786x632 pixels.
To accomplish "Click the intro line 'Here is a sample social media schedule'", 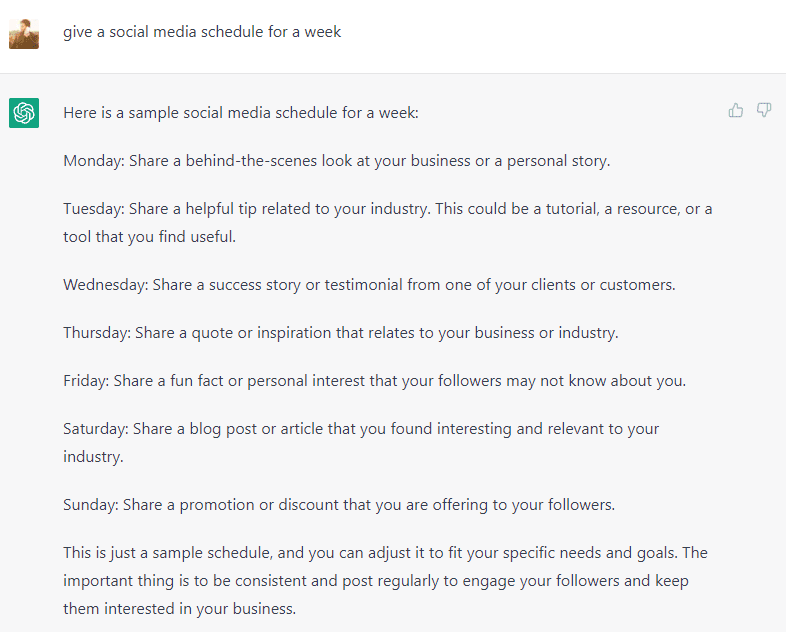I will 240,113.
